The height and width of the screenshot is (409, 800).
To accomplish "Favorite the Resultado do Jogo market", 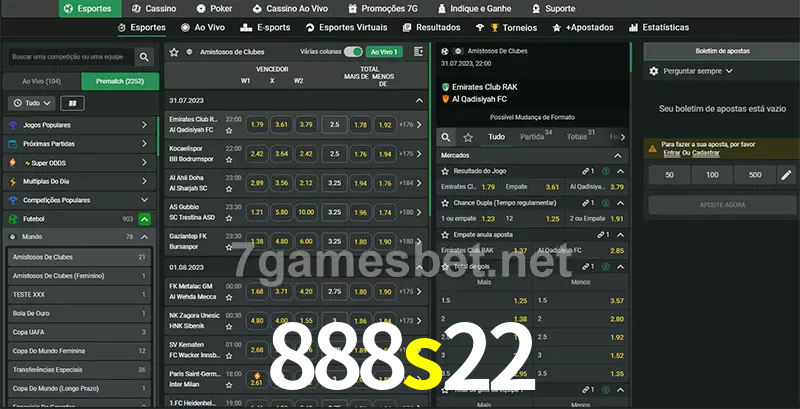I will [x=446, y=172].
